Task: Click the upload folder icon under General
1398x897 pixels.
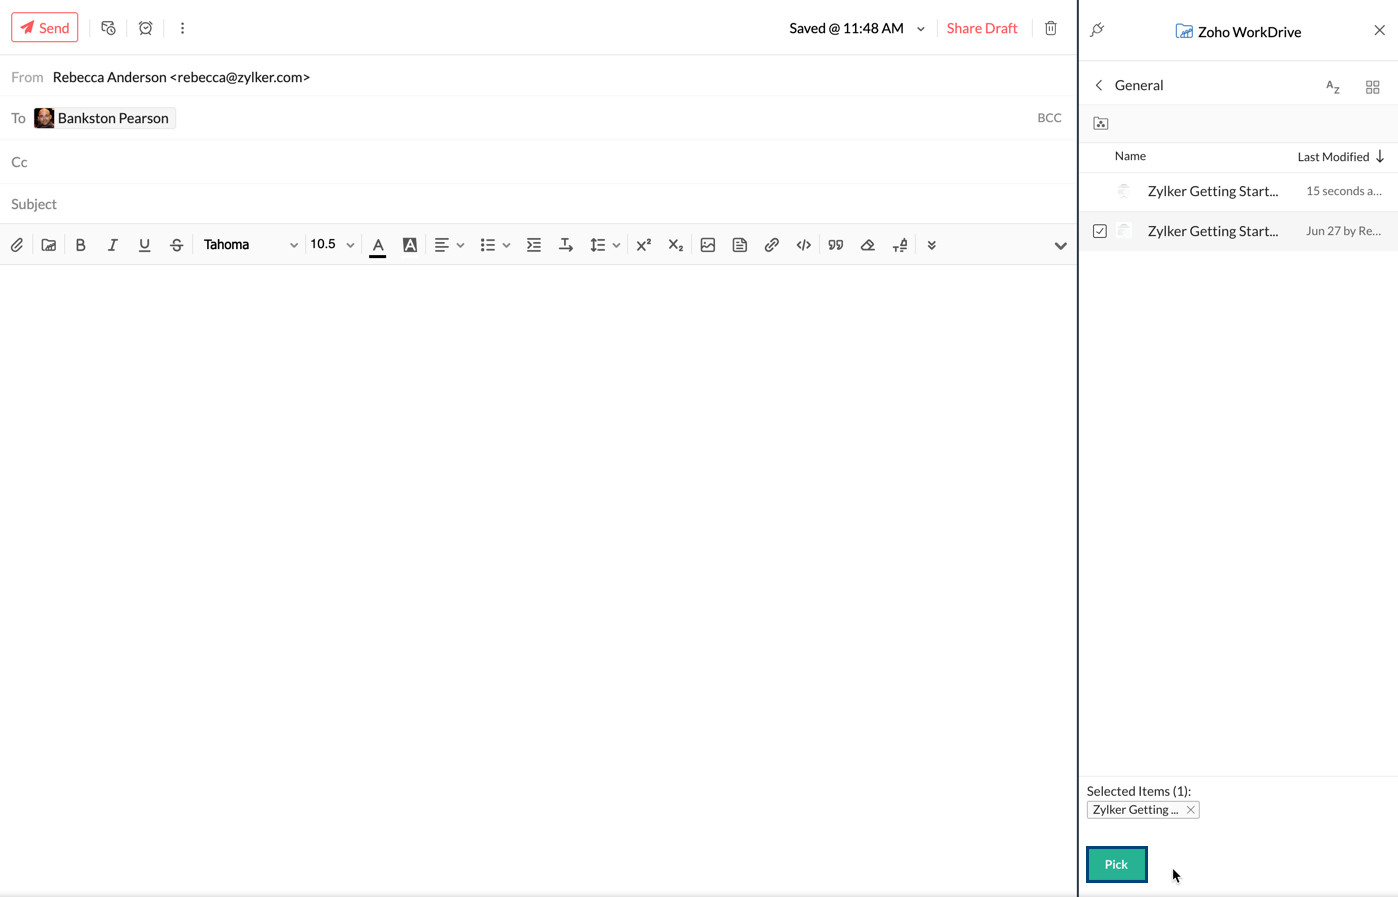Action: 1101,123
